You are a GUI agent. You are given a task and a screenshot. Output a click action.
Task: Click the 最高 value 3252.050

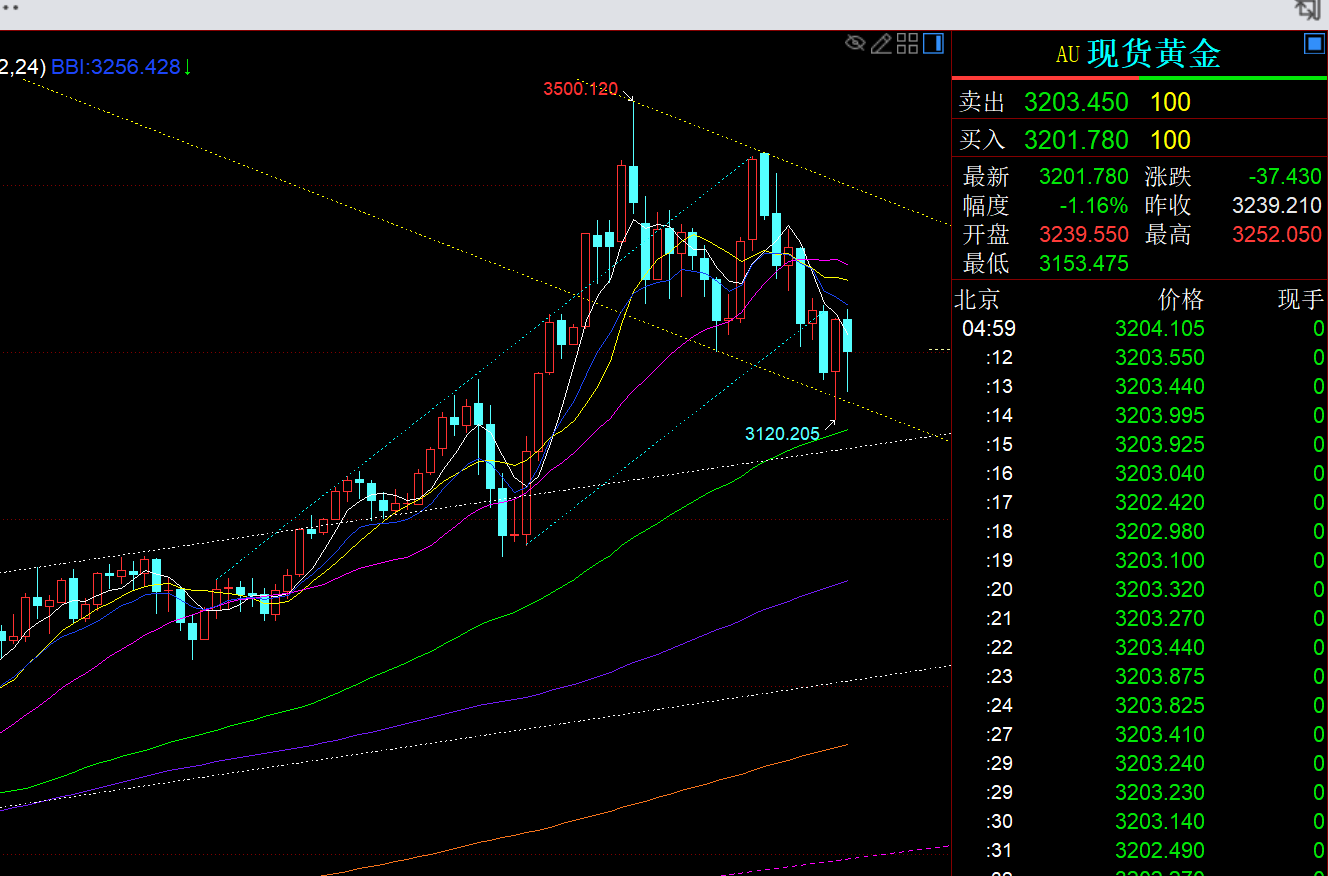pyautogui.click(x=1277, y=235)
